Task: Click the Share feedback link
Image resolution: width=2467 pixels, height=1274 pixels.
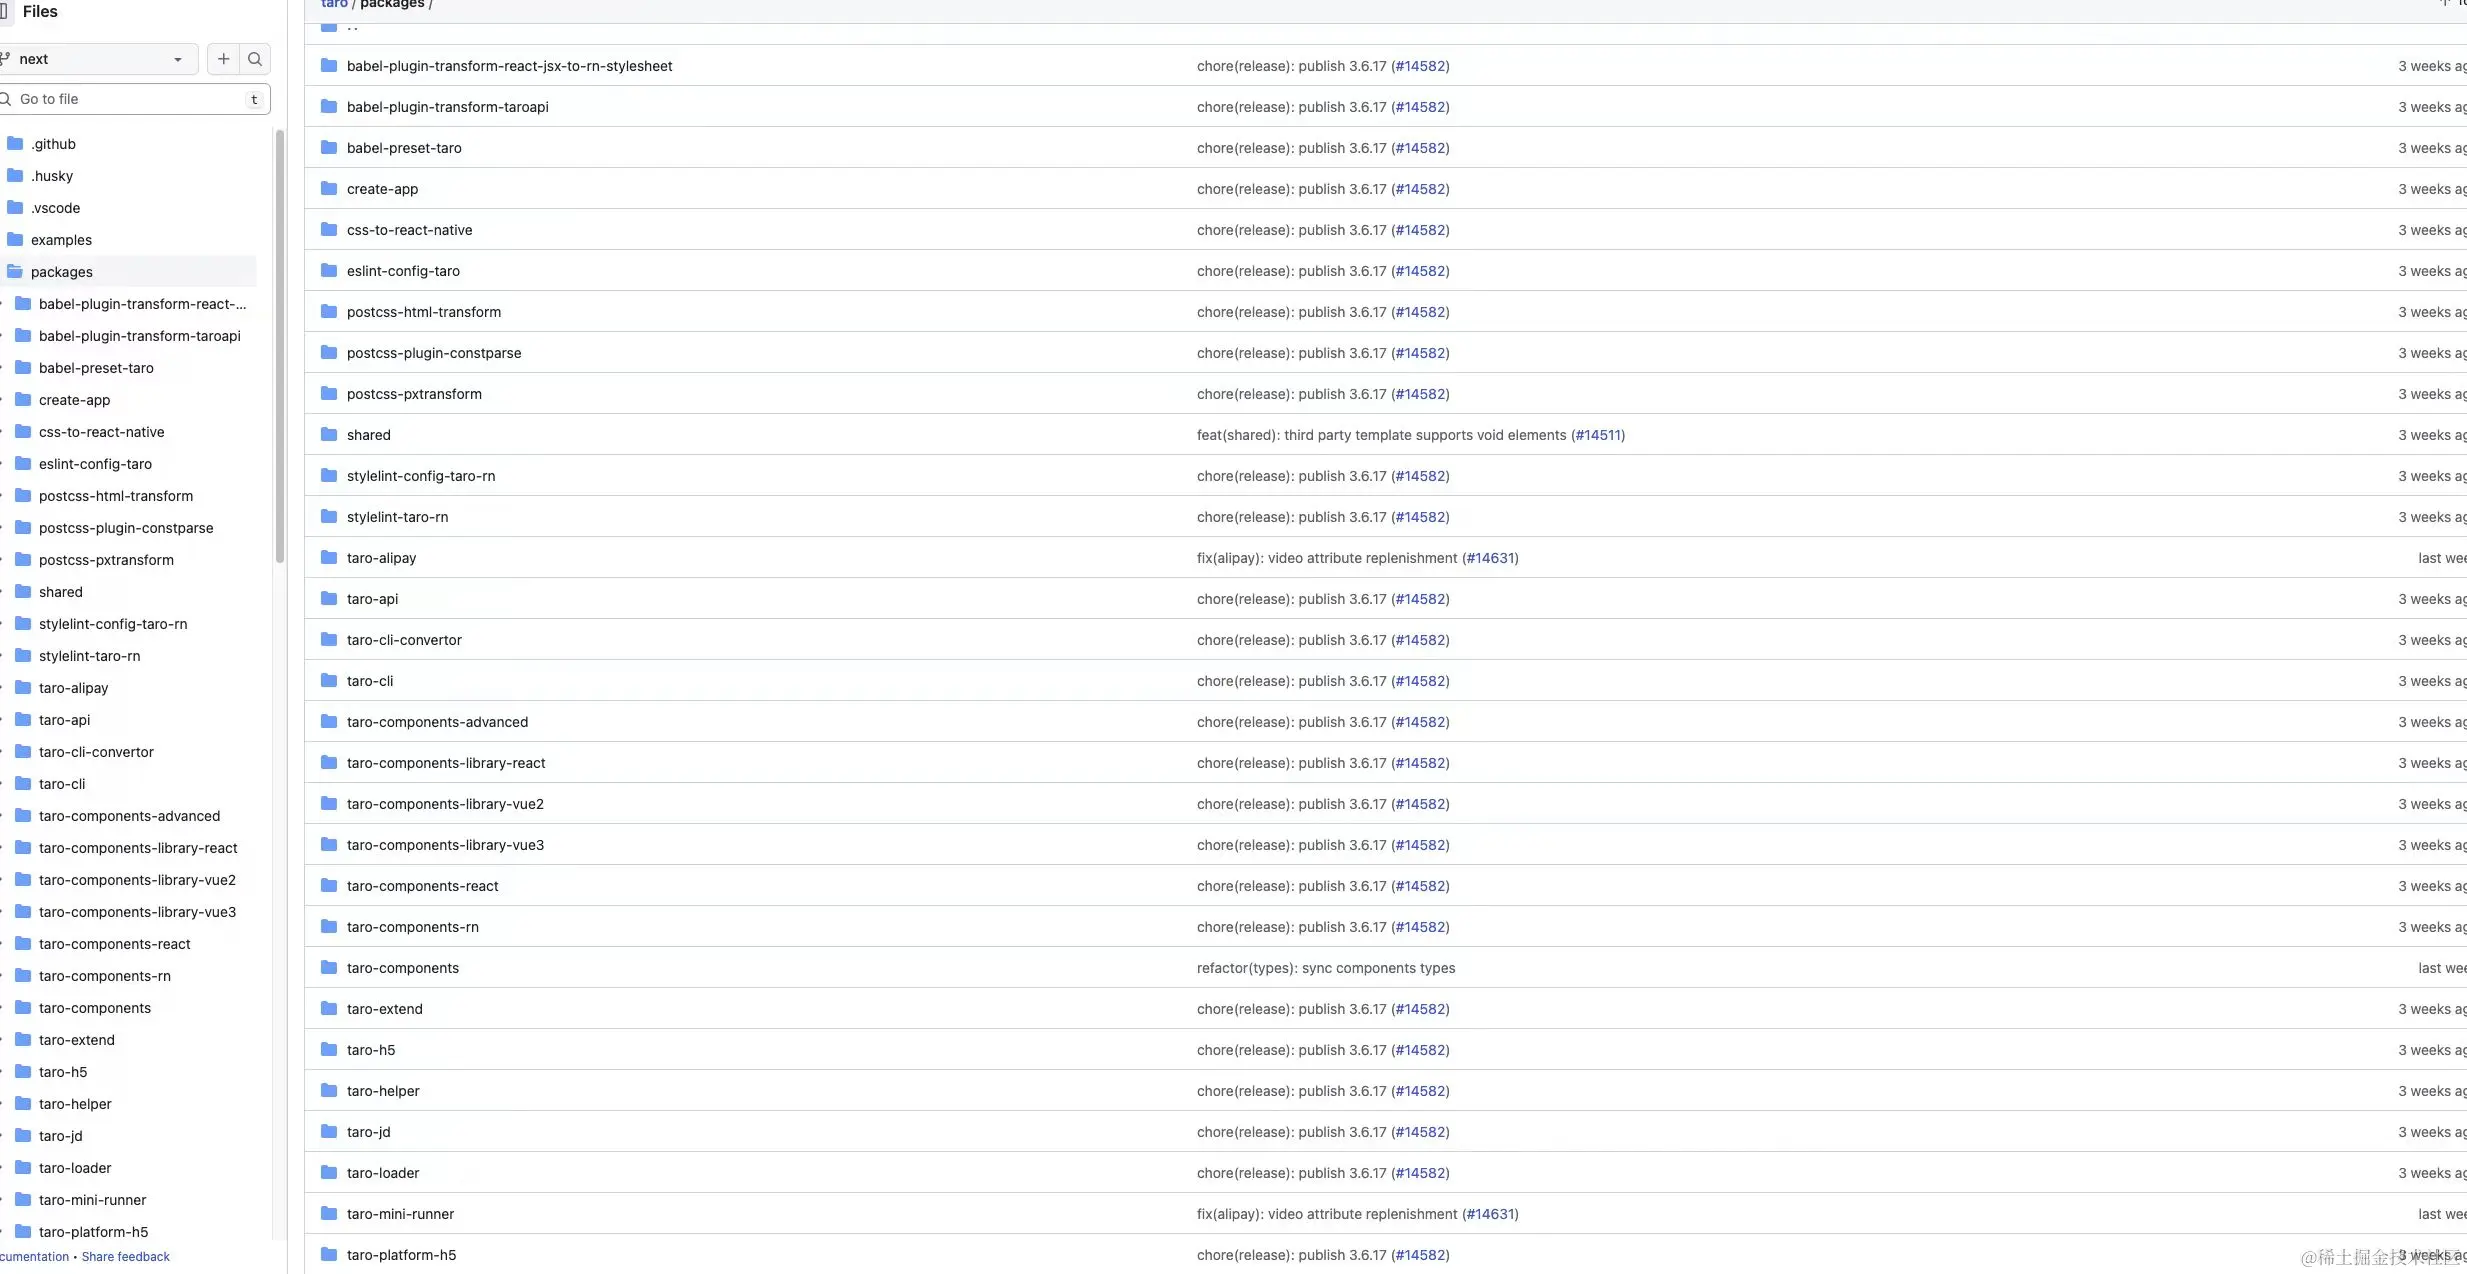Action: 125,1257
